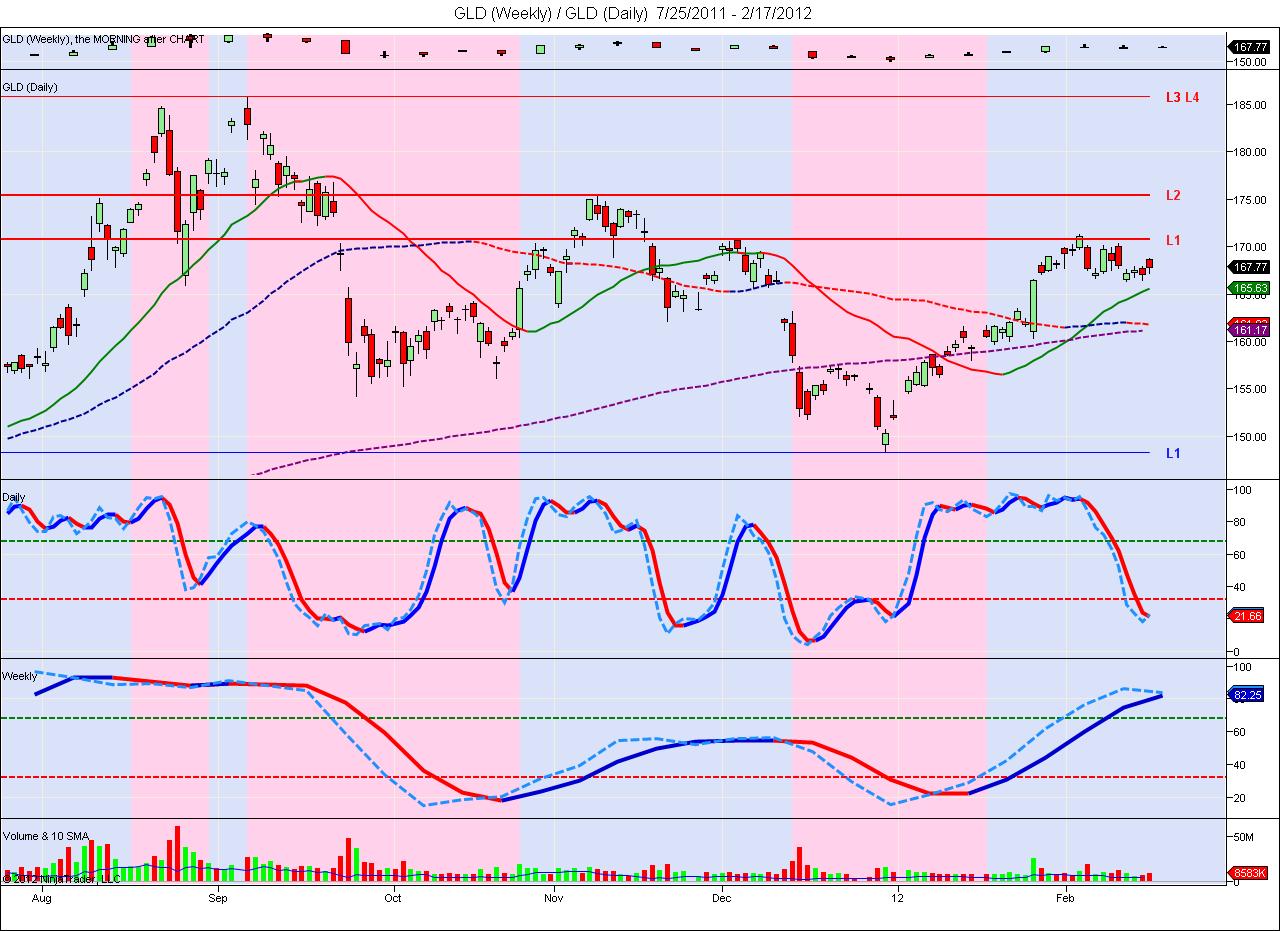The image size is (1280, 931).
Task: Click the red 'L1' resistance label
Action: pos(1173,240)
